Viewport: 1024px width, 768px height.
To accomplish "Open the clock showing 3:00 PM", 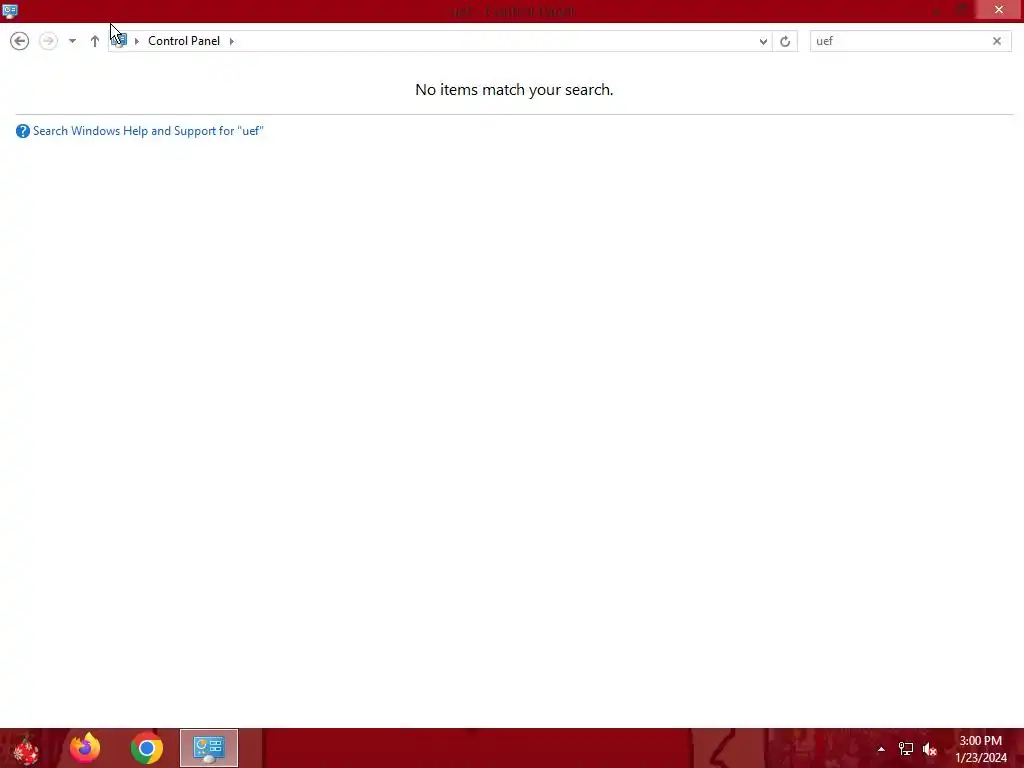I will (x=980, y=749).
